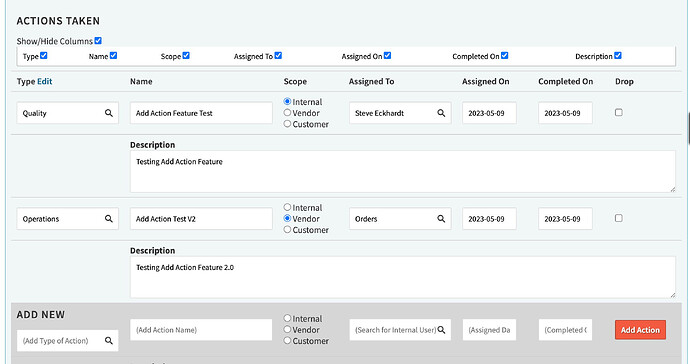
Task: Click the Edit link next to Type header
Action: (44, 81)
